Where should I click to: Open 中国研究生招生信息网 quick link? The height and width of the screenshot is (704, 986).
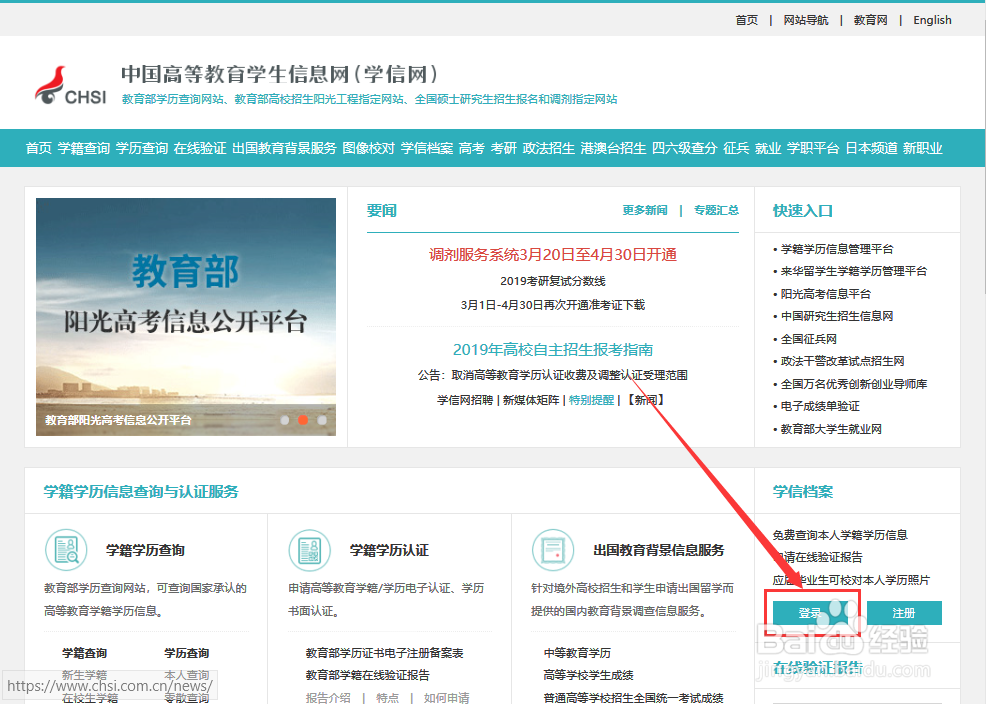[x=836, y=316]
